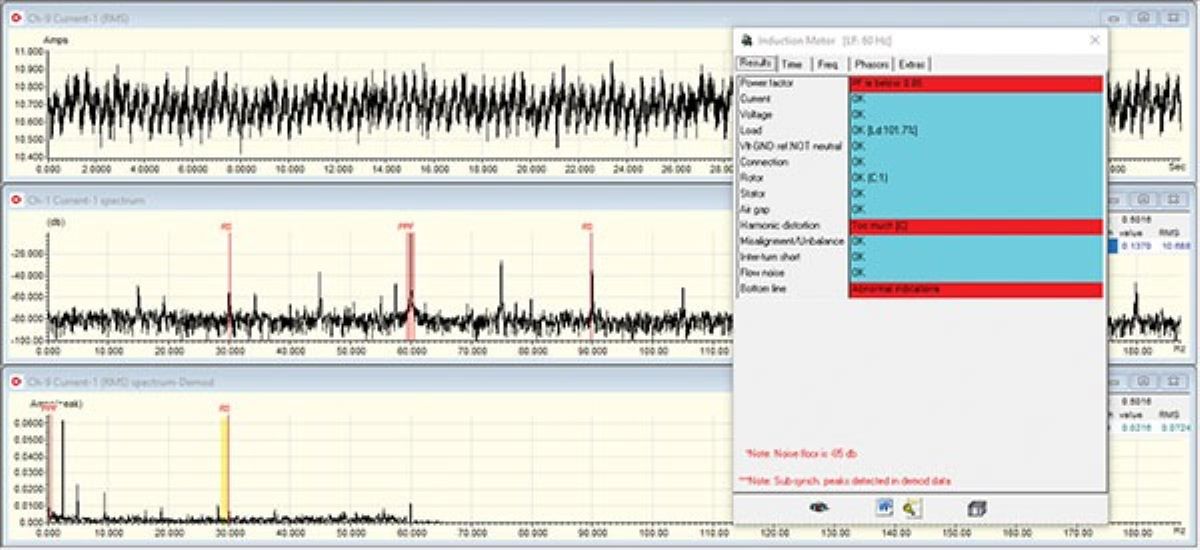Image resolution: width=1200 pixels, height=550 pixels.
Task: Select the Phasors tab
Action: (871, 64)
